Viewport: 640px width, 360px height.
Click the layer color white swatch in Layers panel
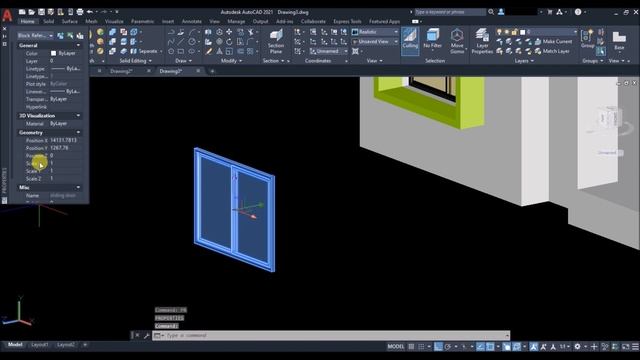(522, 32)
